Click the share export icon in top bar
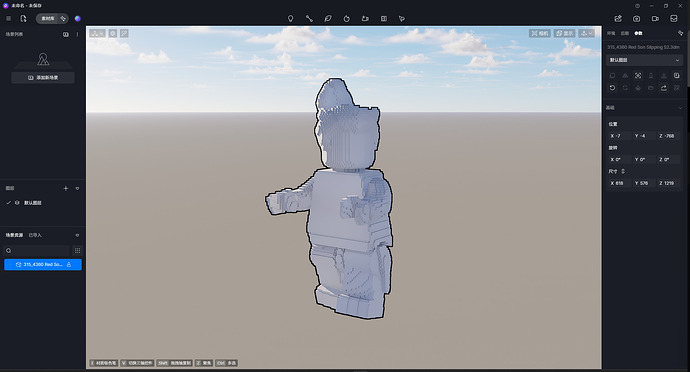This screenshot has height=372, width=690. pyautogui.click(x=618, y=18)
